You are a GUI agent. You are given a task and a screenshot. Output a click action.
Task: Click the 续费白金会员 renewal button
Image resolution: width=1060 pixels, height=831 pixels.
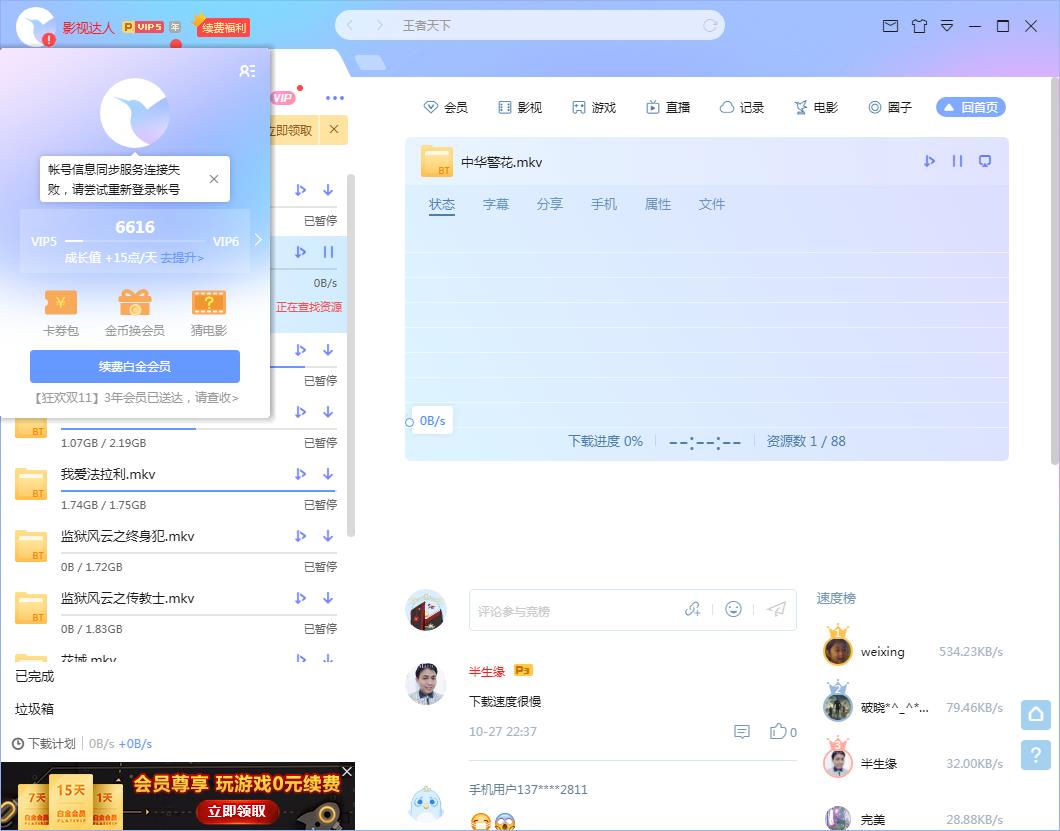click(135, 366)
